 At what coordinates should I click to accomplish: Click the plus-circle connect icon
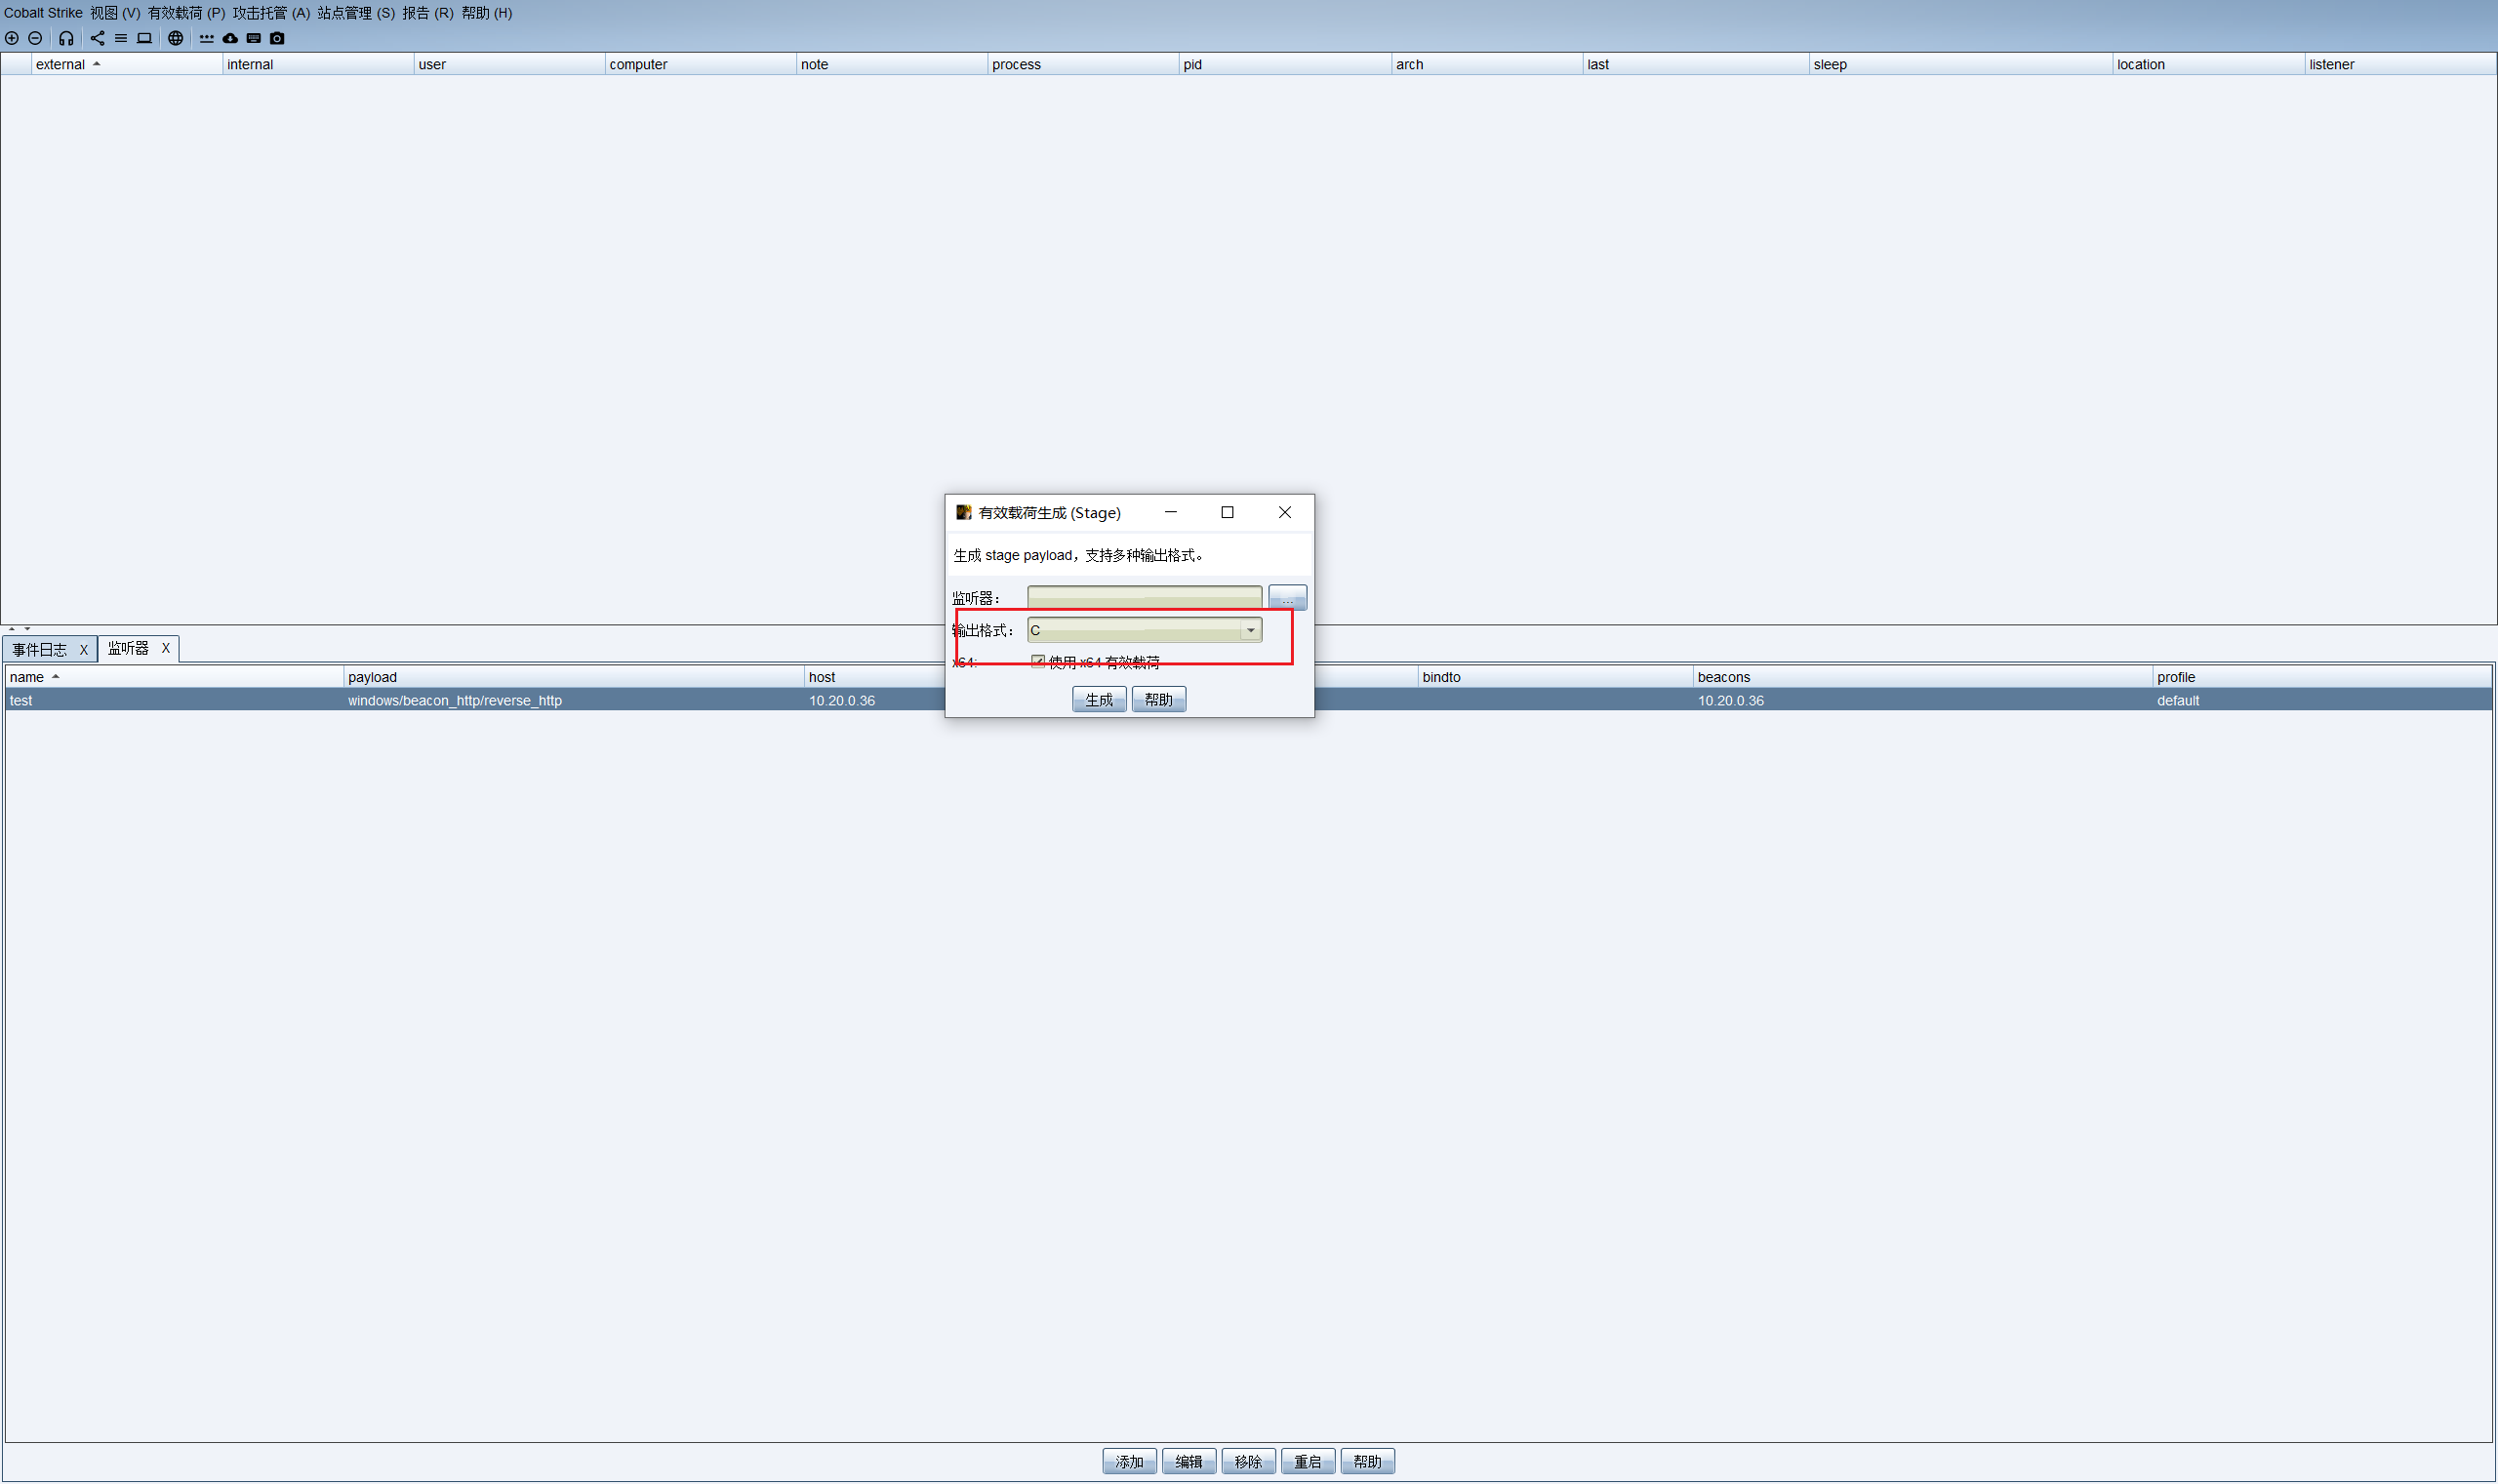tap(12, 38)
